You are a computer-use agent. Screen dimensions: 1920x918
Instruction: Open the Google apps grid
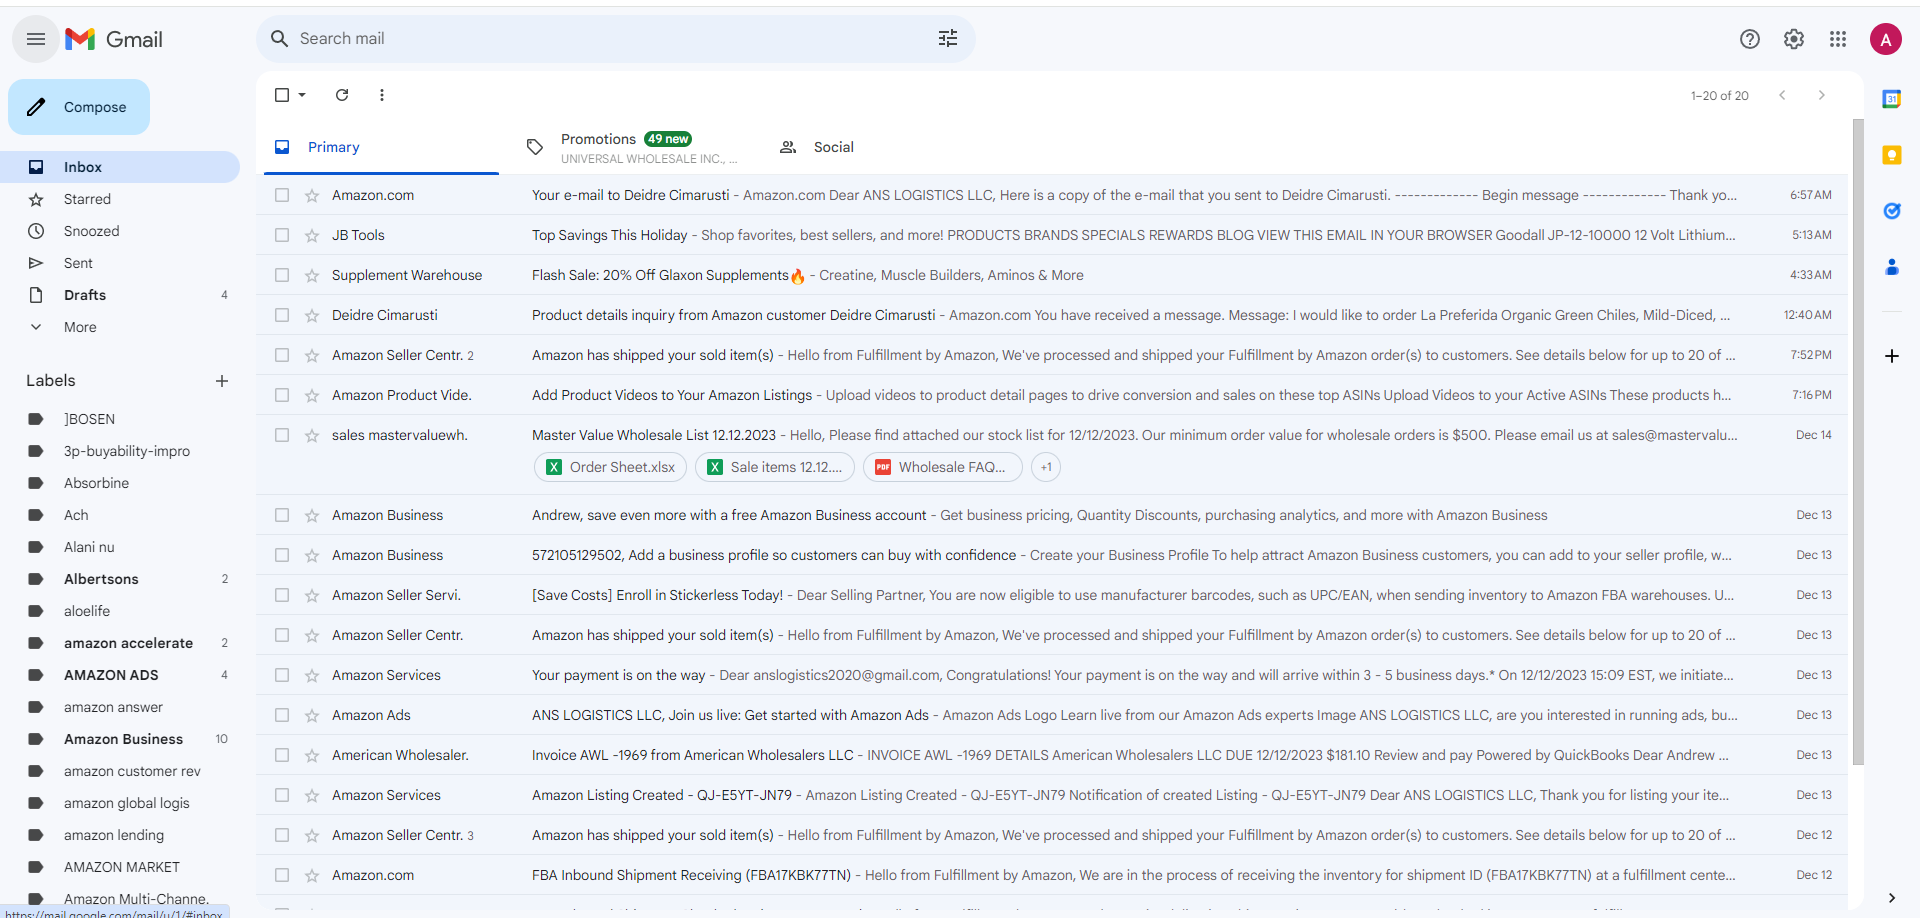(x=1838, y=39)
